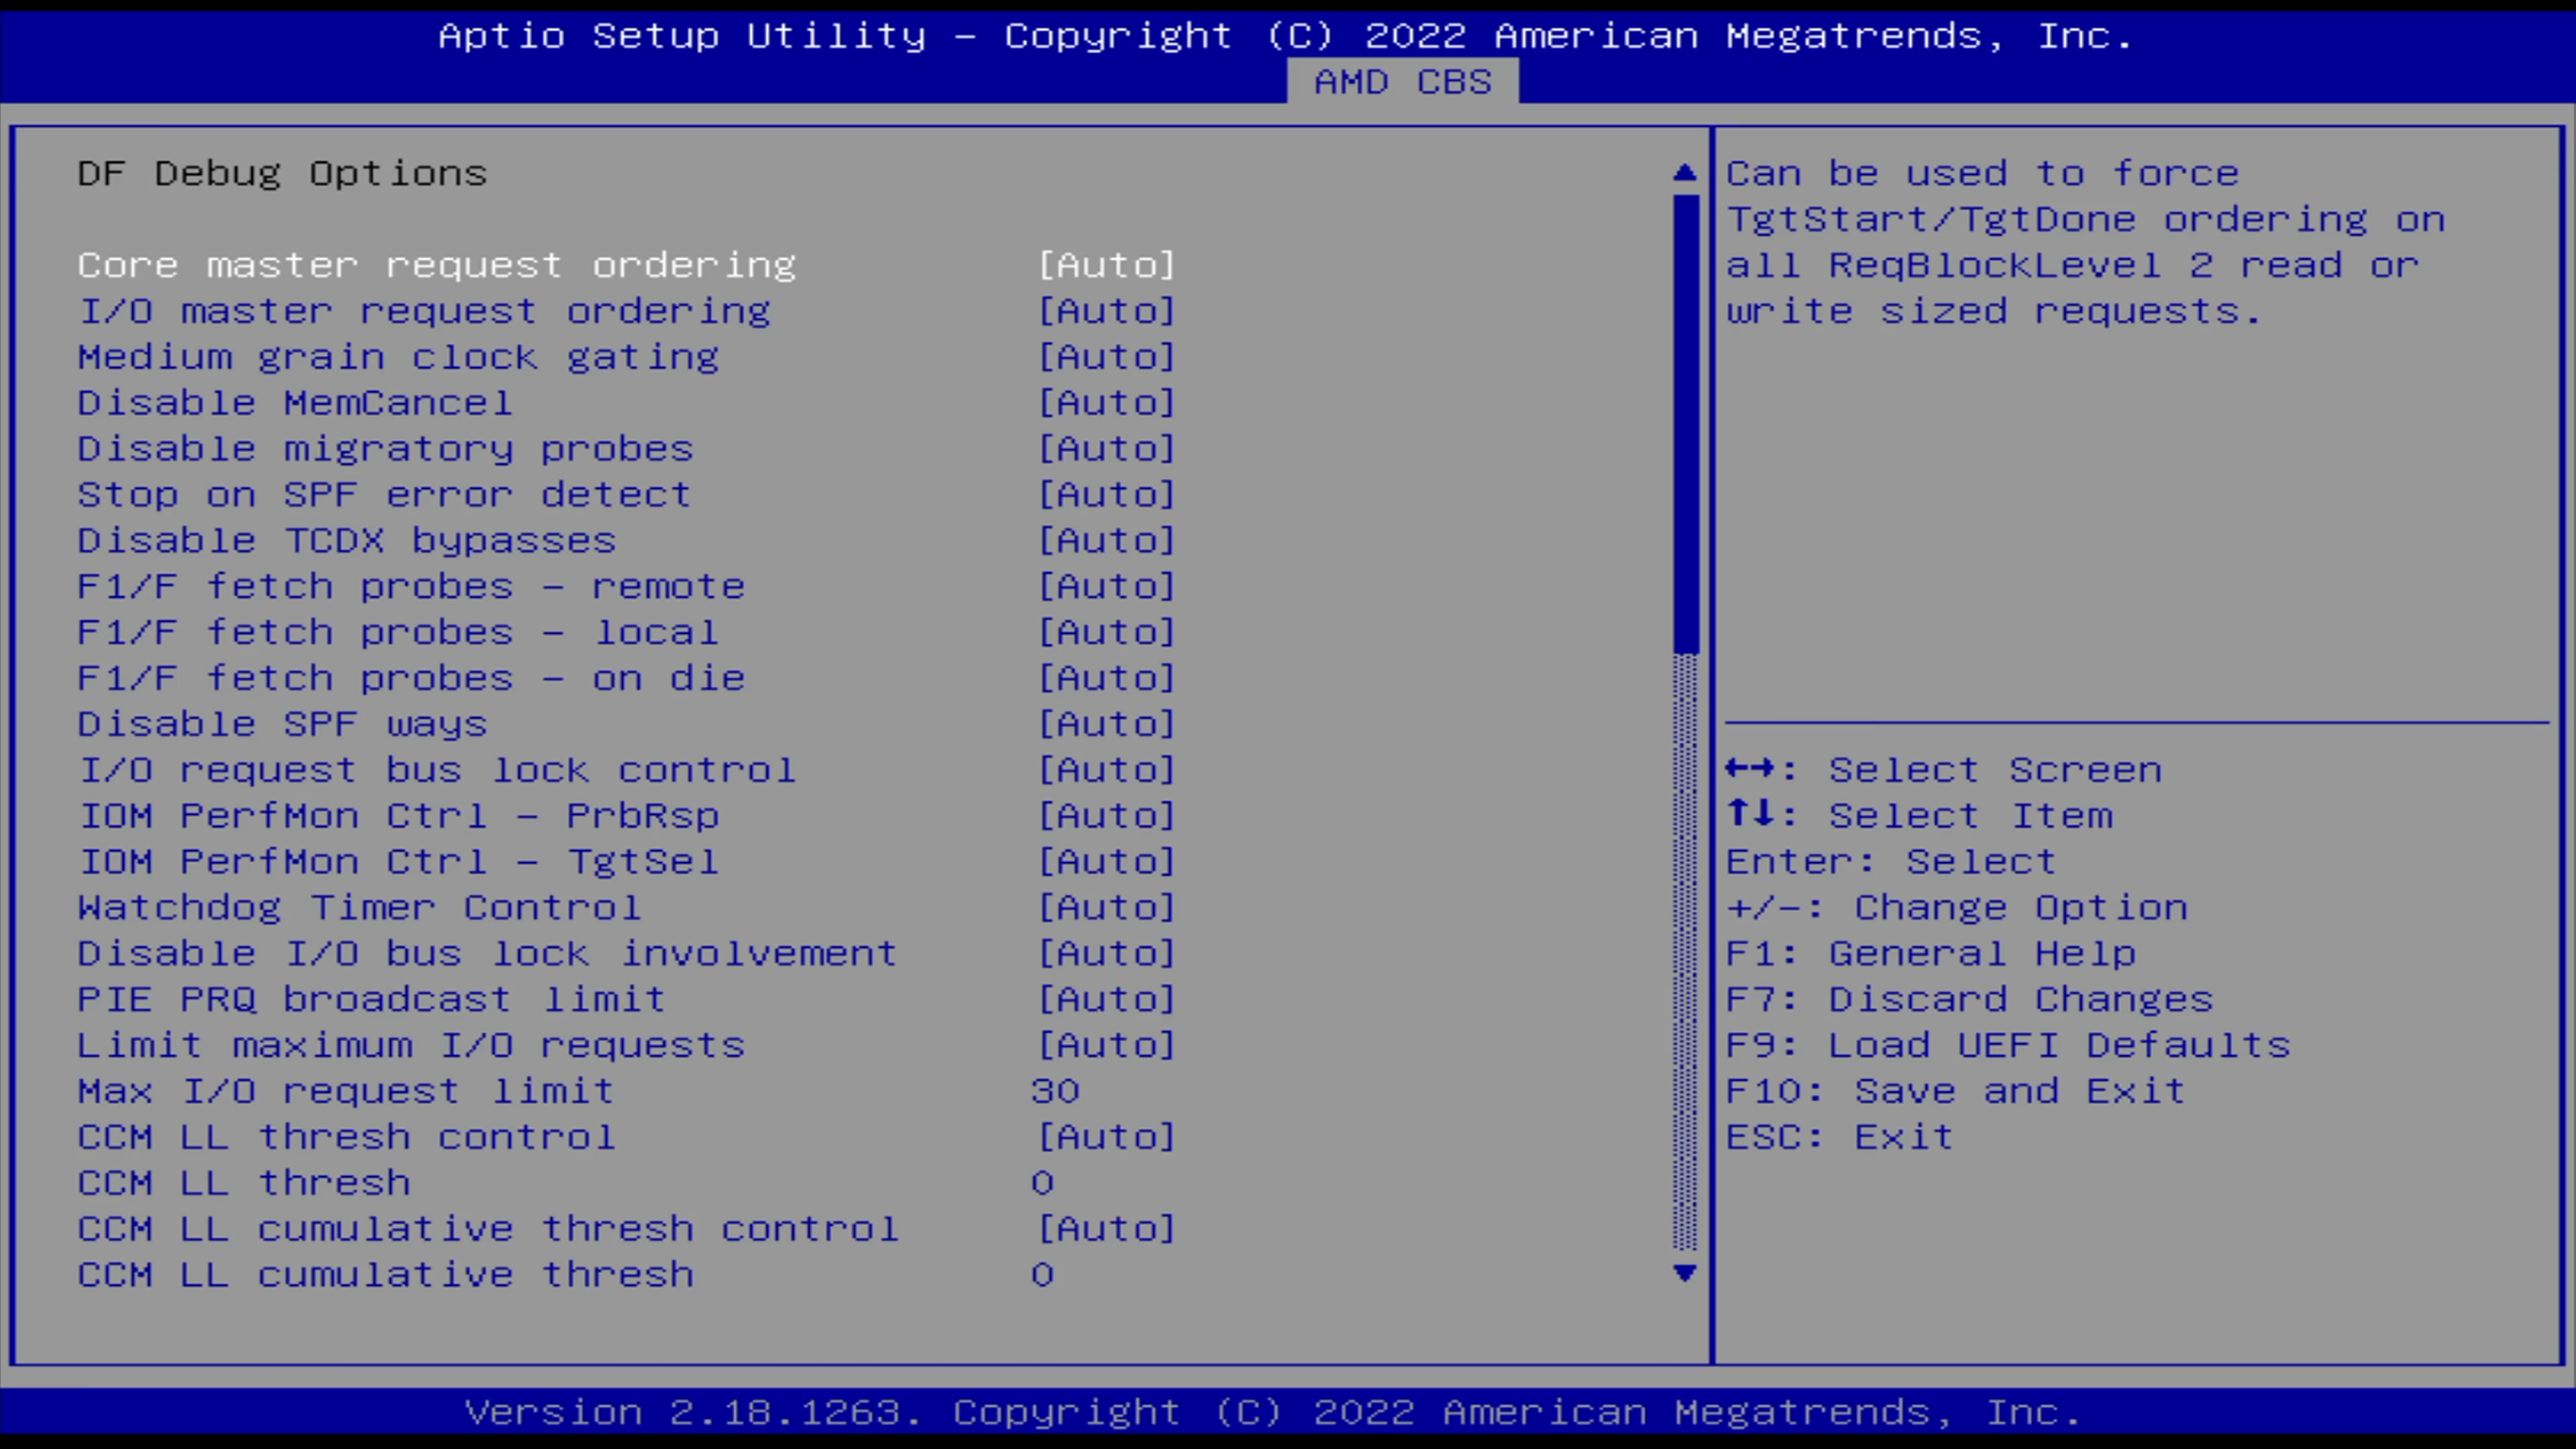Click the blue scrollbar thumb

(1686, 424)
